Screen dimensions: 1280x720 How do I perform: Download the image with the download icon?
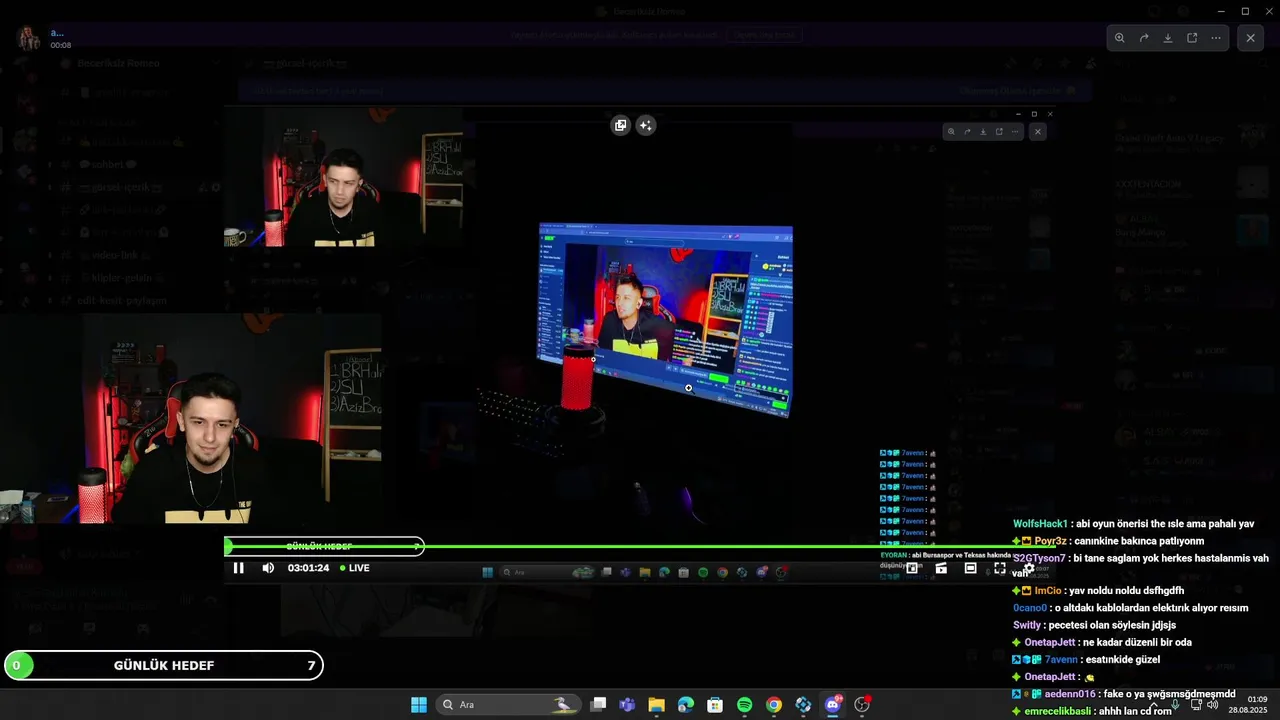(x=1168, y=38)
